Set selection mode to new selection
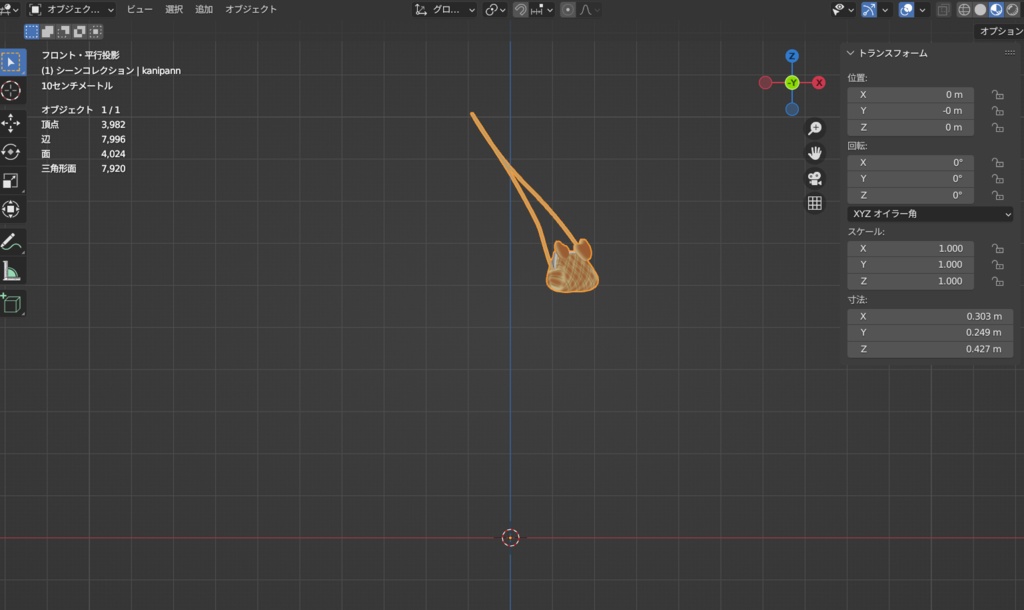This screenshot has height=610, width=1024. pos(31,31)
